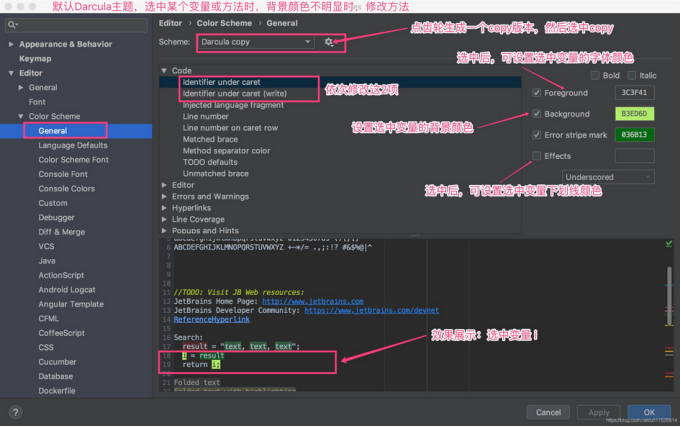
Task: Select Debugger in the sidebar
Action: pyautogui.click(x=56, y=218)
